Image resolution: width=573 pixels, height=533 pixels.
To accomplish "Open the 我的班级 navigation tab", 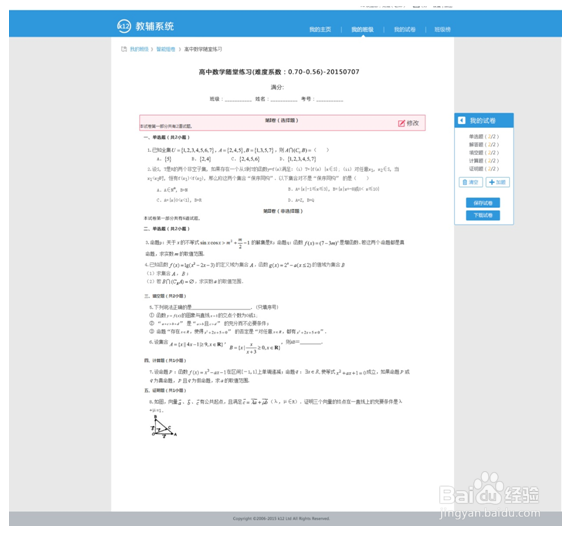I will click(x=363, y=30).
